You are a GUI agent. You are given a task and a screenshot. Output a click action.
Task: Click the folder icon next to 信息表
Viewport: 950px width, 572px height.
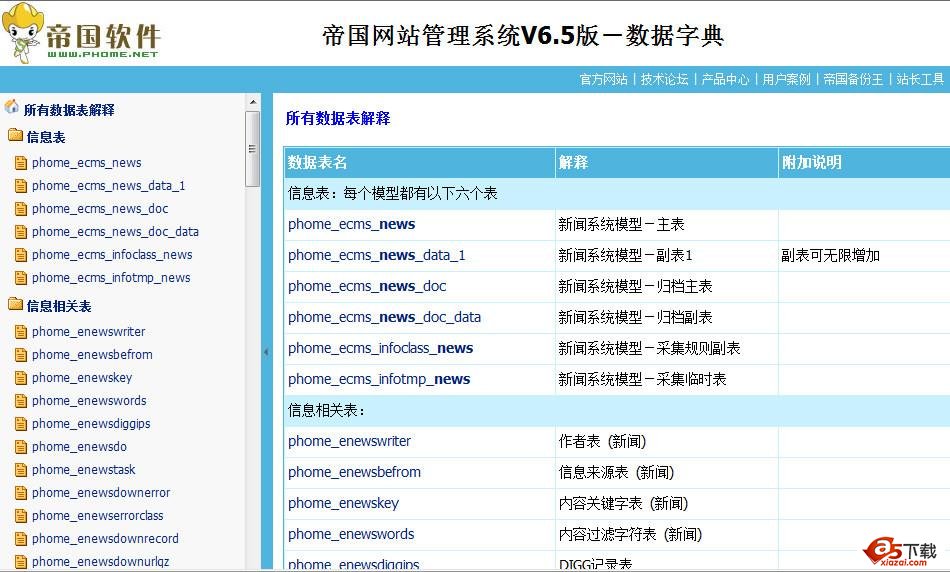(x=15, y=136)
